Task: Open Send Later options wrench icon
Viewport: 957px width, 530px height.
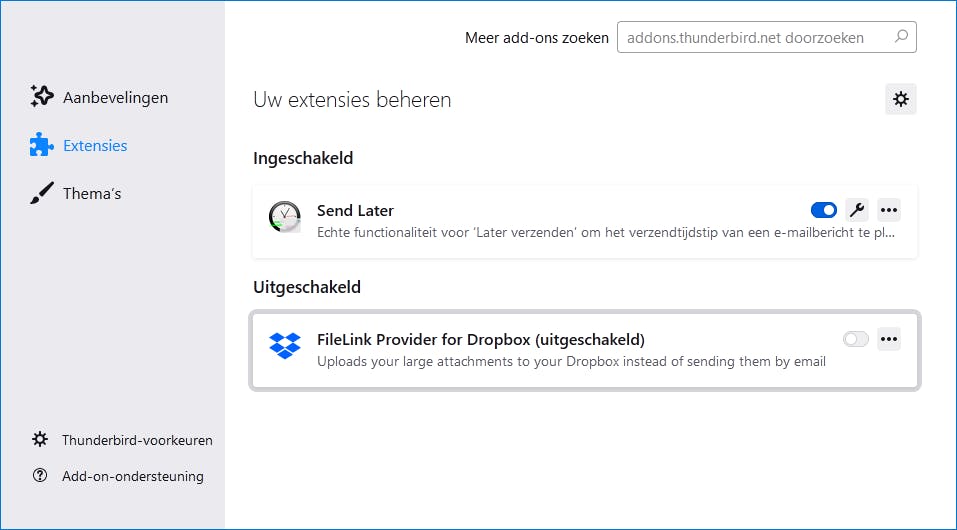Action: pyautogui.click(x=856, y=210)
